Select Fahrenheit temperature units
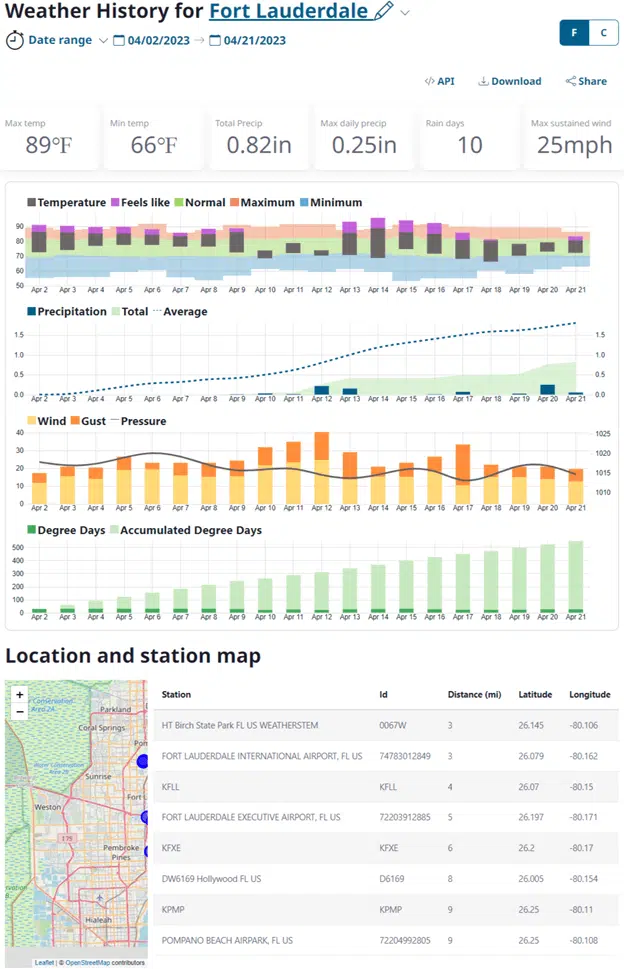This screenshot has width=624, height=969. 574,33
